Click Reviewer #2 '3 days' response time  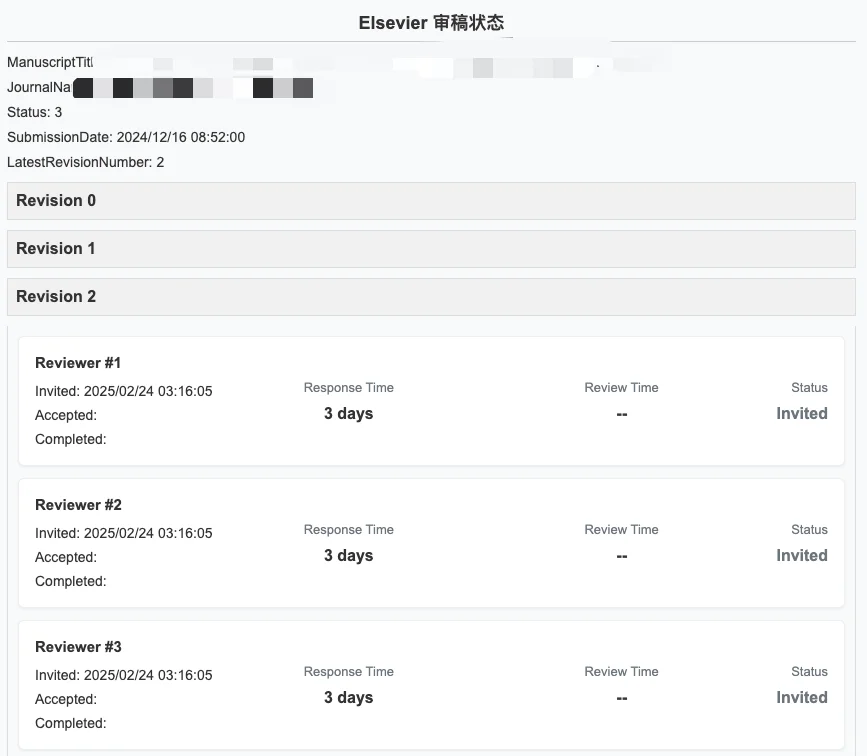(x=348, y=556)
